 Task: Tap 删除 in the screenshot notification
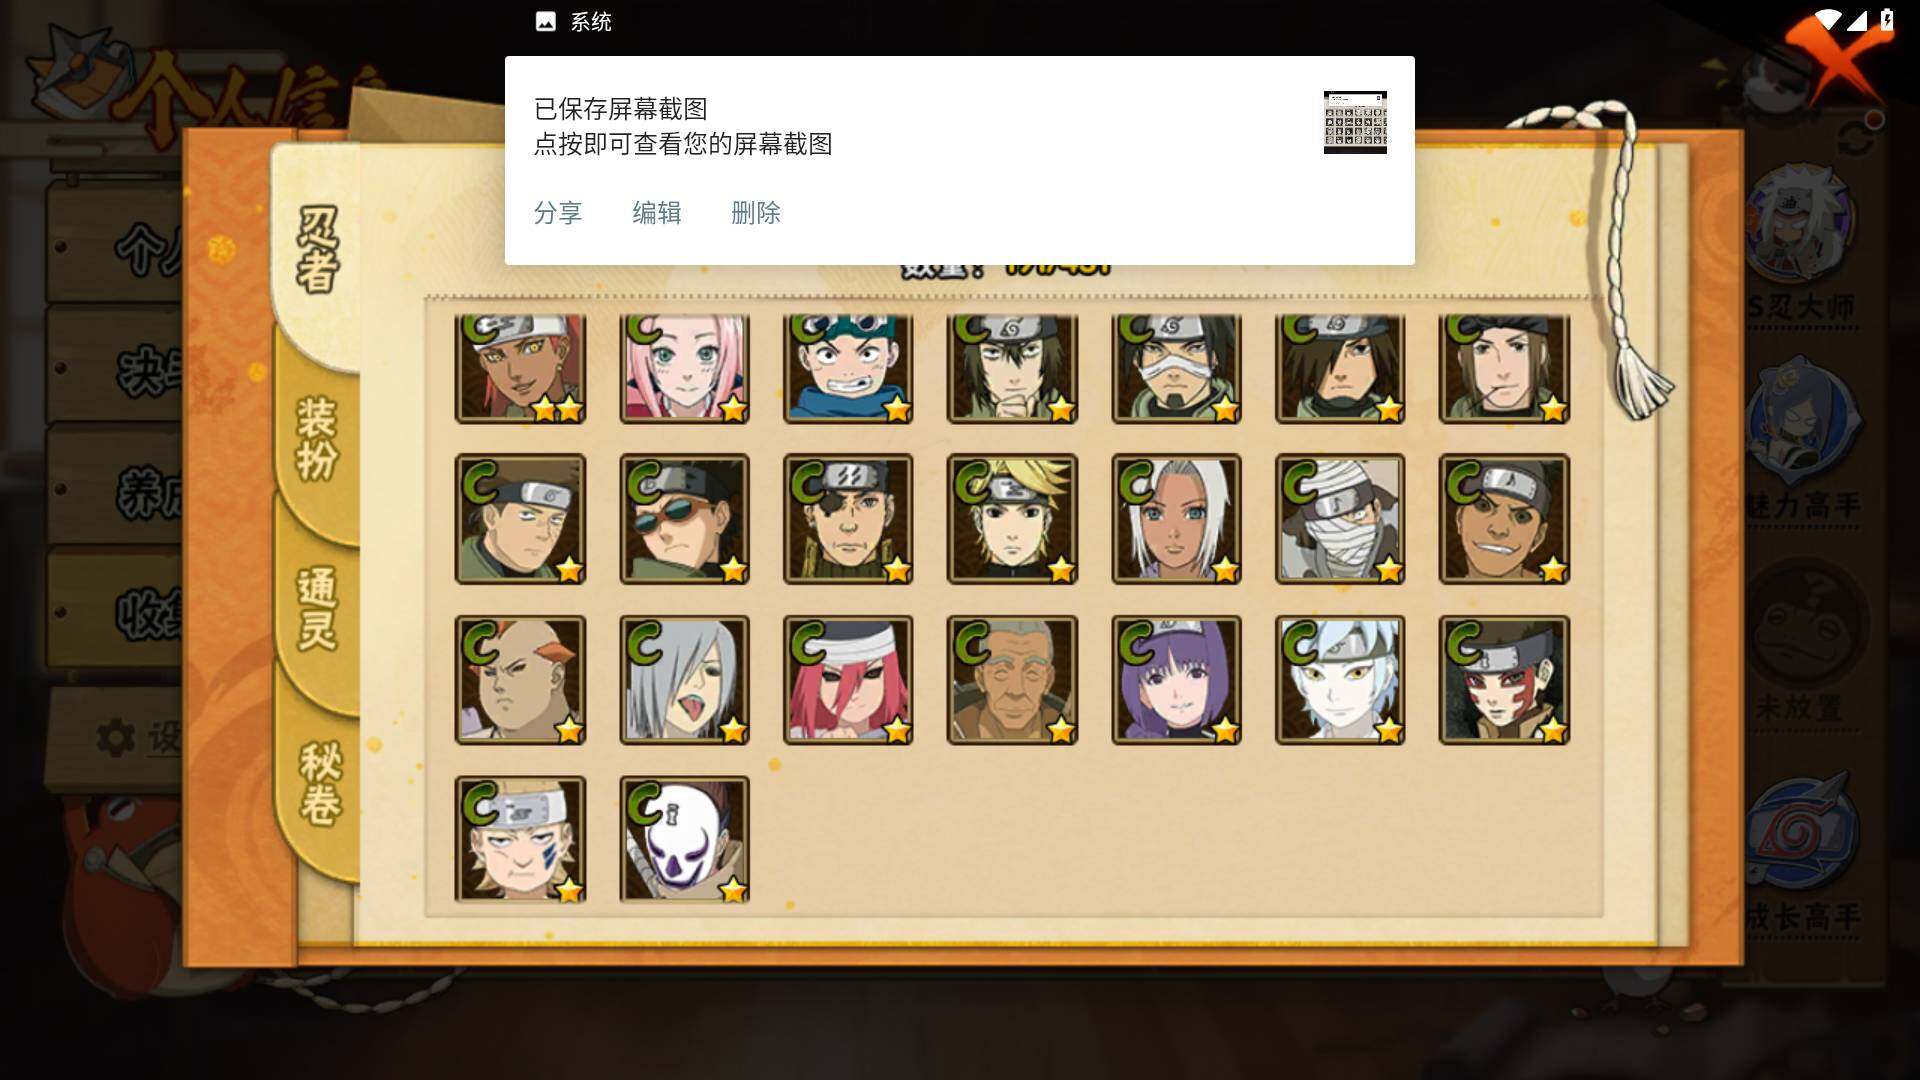(756, 212)
